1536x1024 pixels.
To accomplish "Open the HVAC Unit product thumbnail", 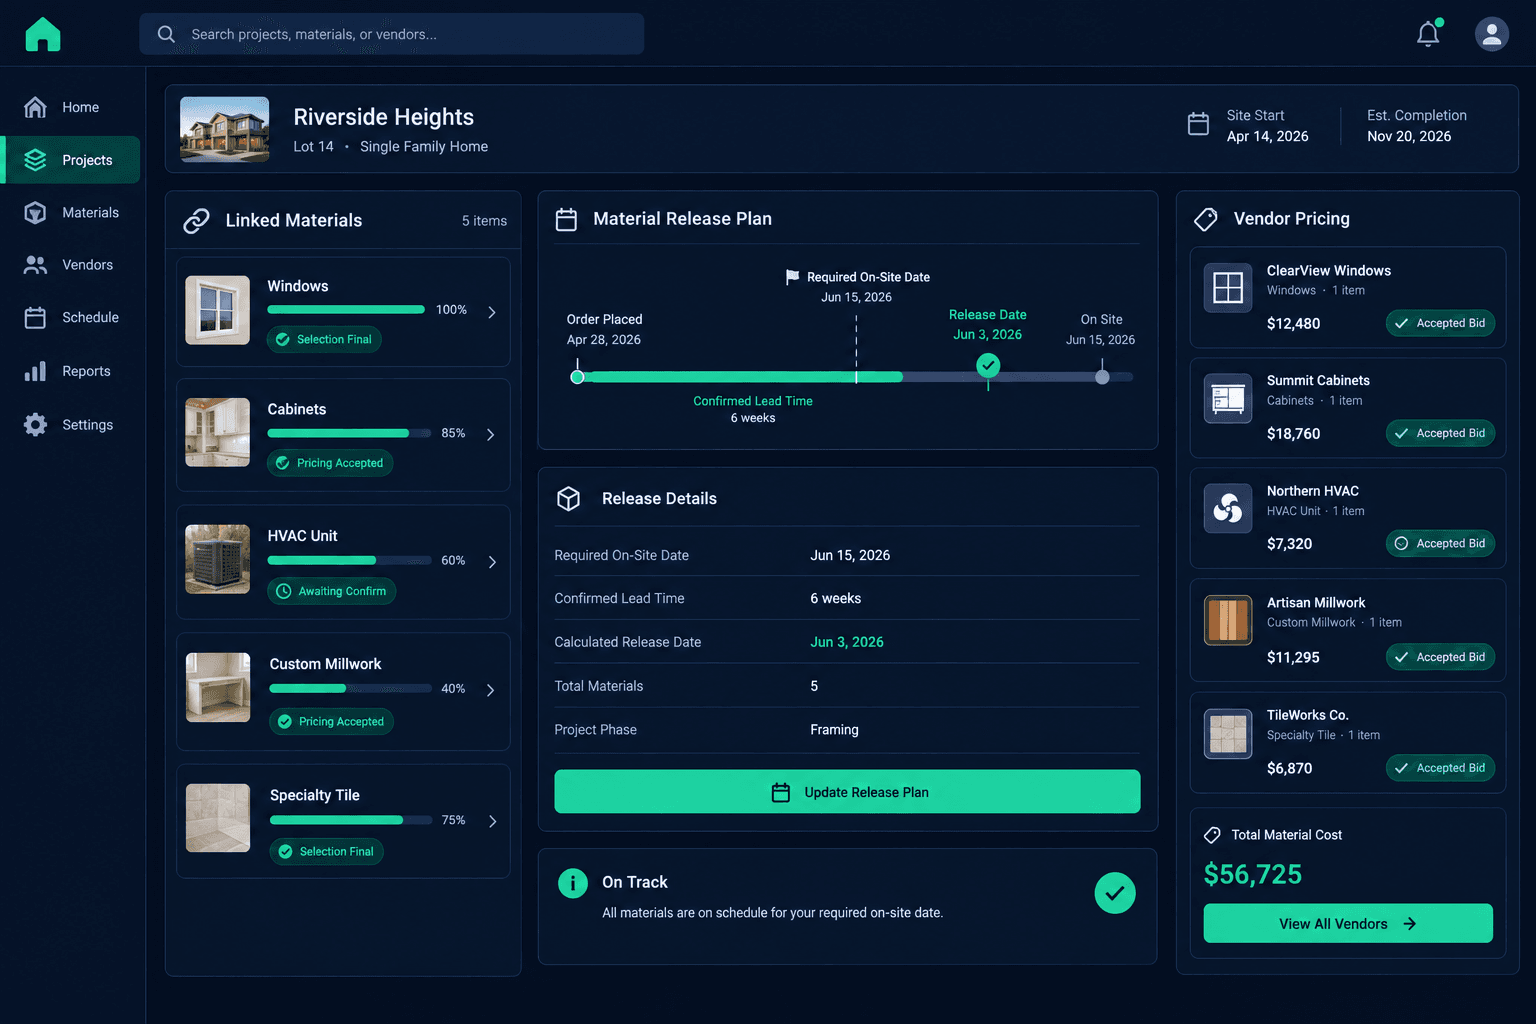I will tap(218, 559).
